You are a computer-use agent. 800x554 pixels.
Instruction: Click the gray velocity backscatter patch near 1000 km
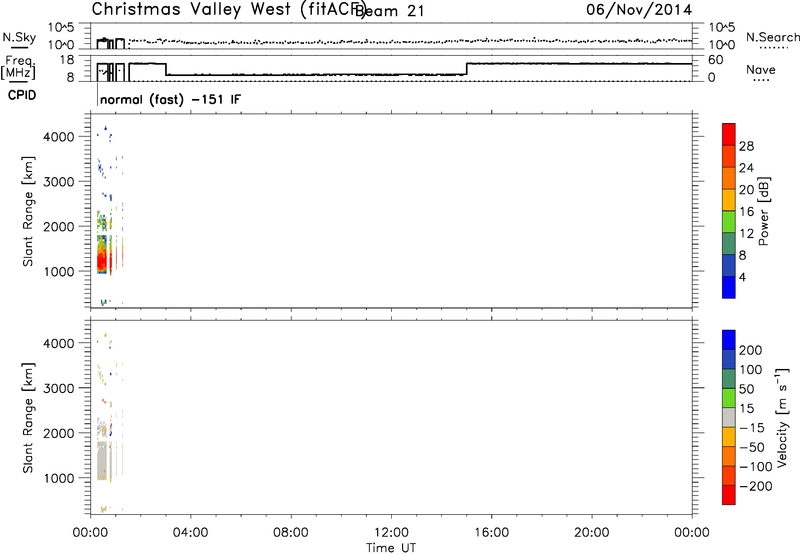coord(102,462)
